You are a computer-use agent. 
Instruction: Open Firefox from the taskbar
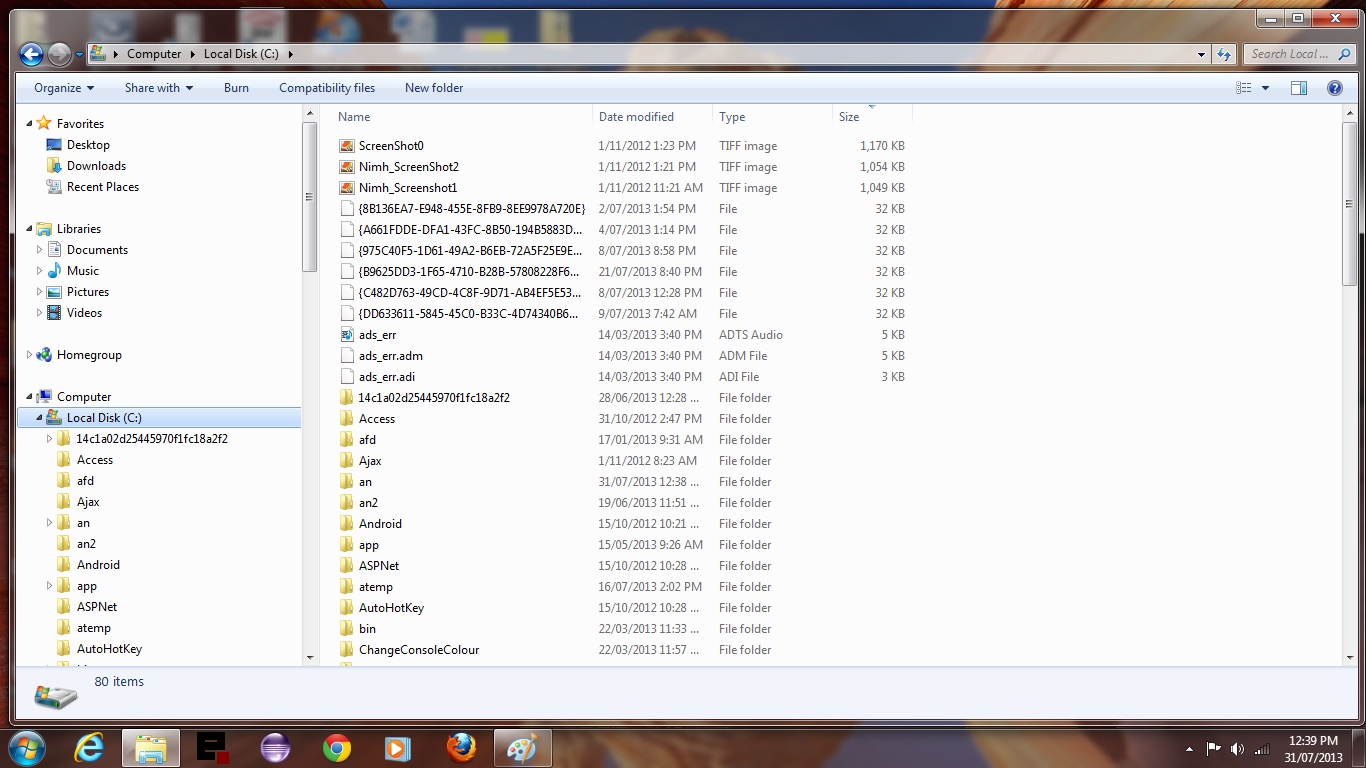(460, 747)
